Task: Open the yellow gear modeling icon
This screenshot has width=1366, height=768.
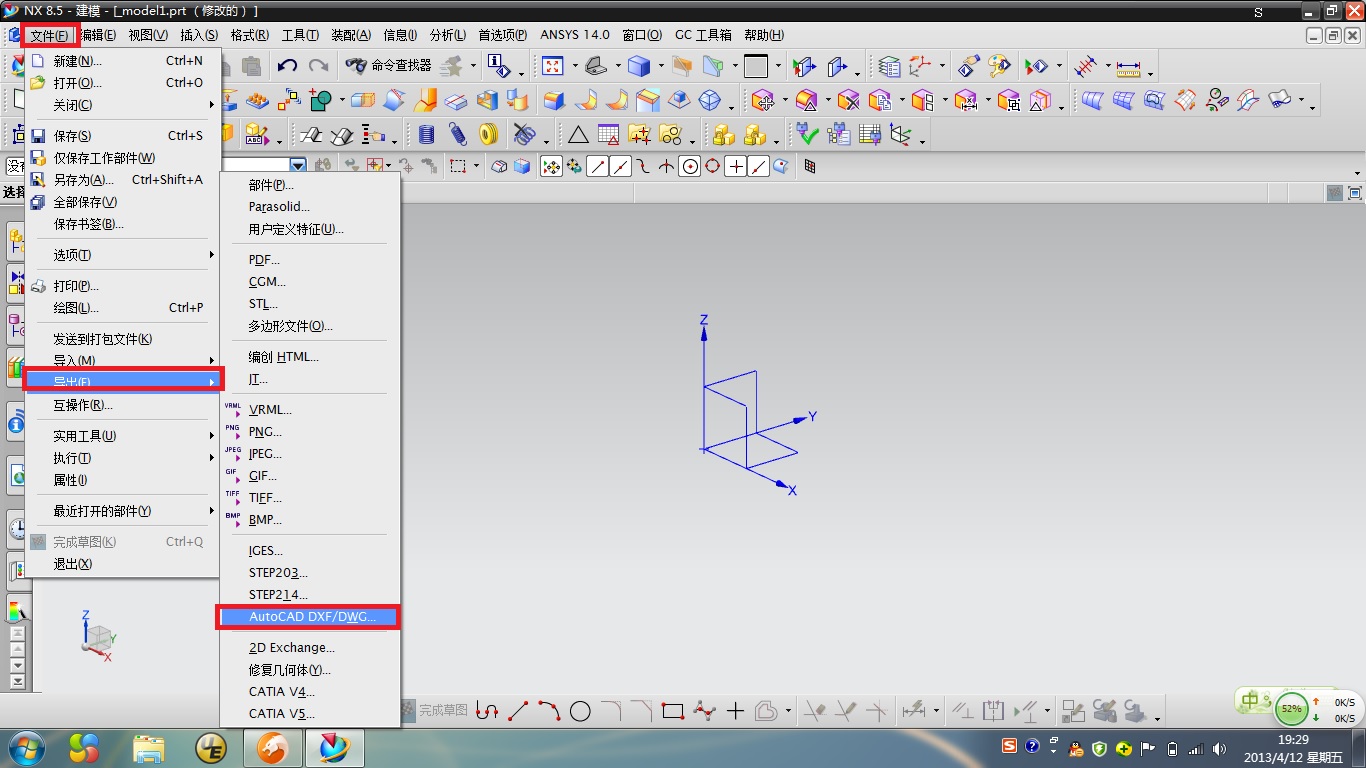Action: [488, 134]
